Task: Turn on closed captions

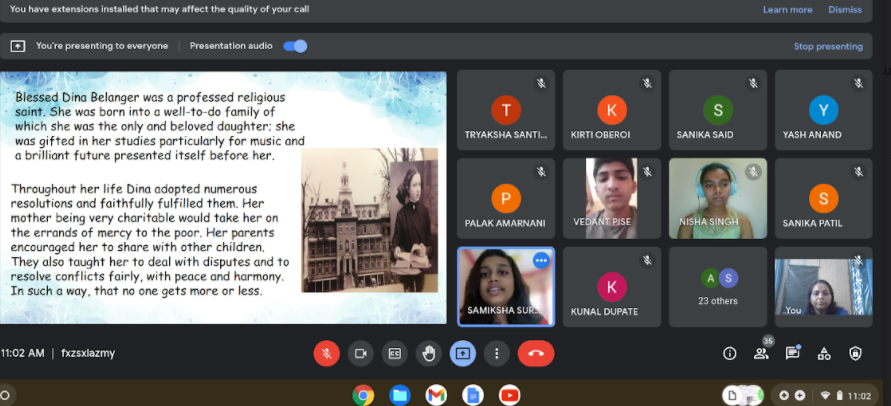Action: pos(394,353)
